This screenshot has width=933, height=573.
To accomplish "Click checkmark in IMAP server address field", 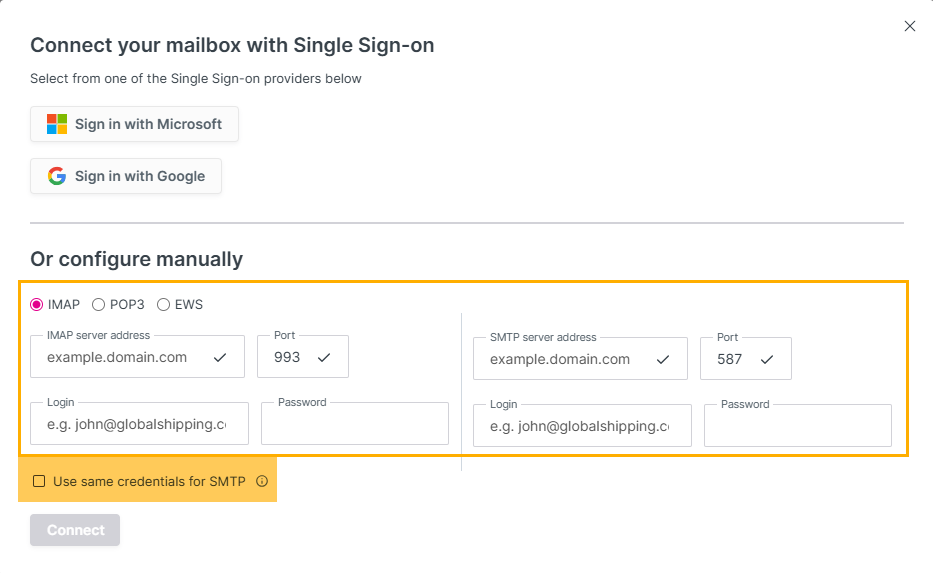I will (x=220, y=357).
